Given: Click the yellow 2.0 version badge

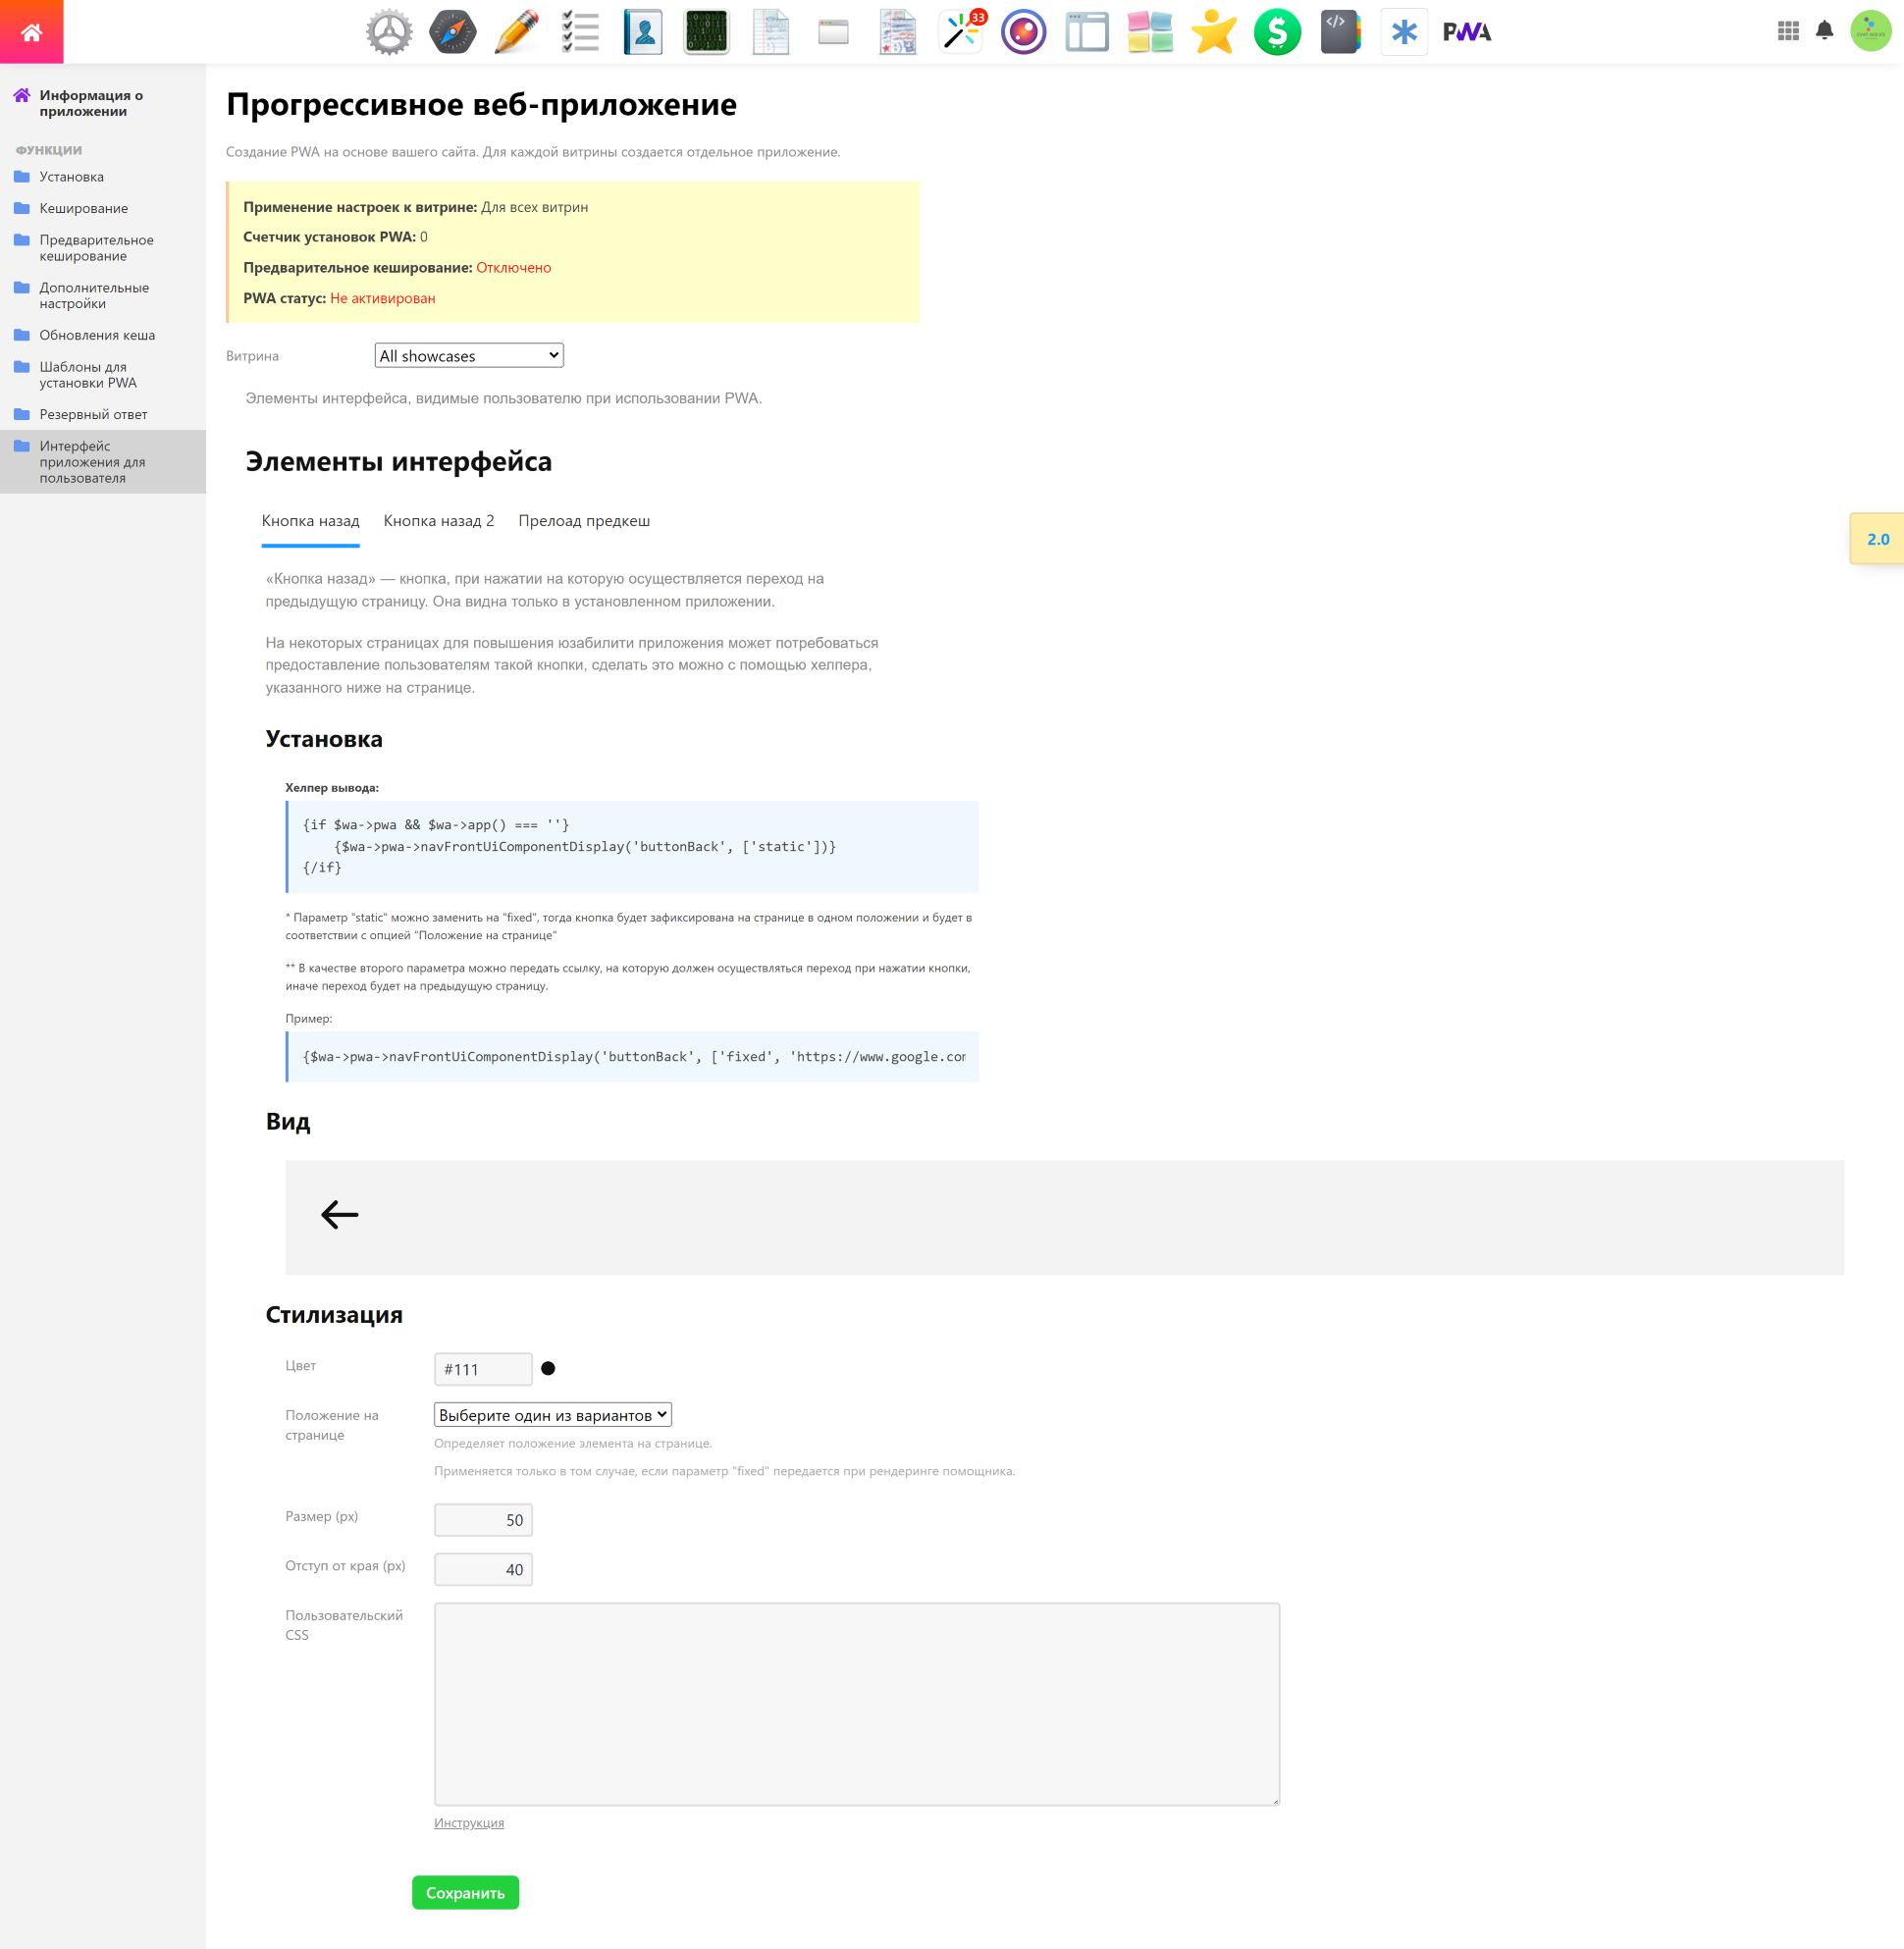Looking at the screenshot, I should pos(1877,539).
